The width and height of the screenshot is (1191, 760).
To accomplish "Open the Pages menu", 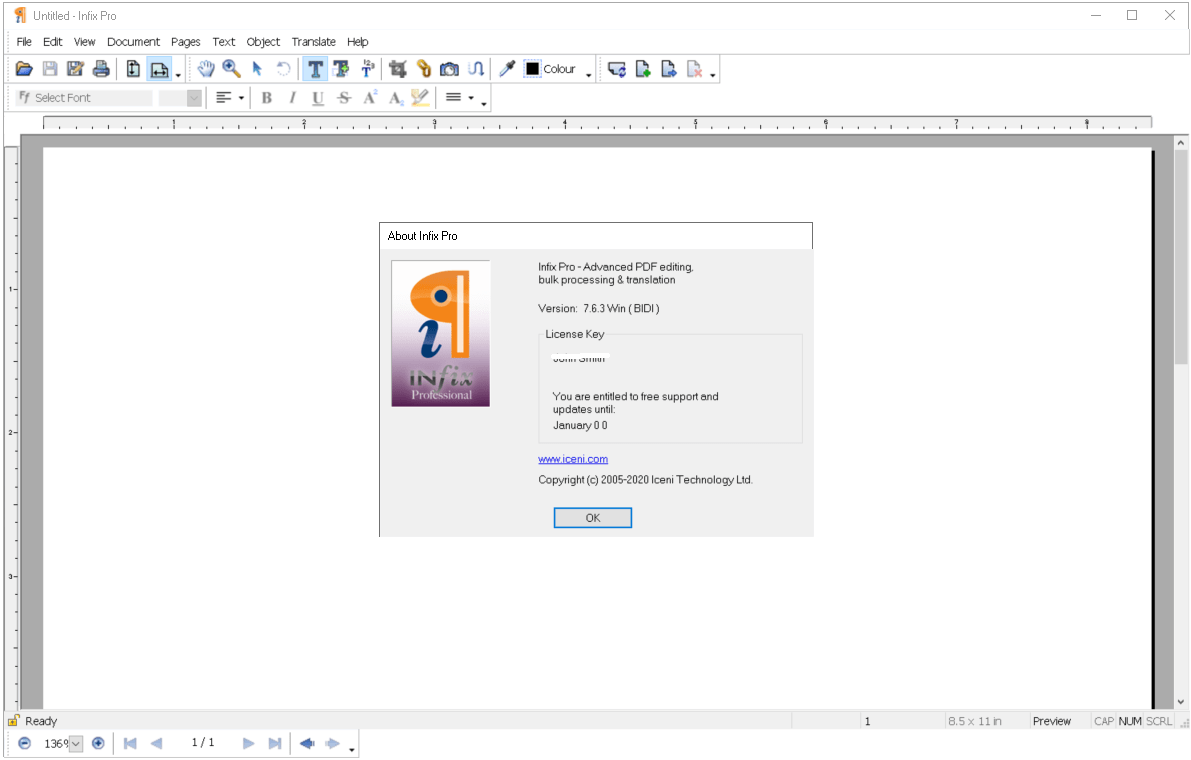I will click(185, 42).
